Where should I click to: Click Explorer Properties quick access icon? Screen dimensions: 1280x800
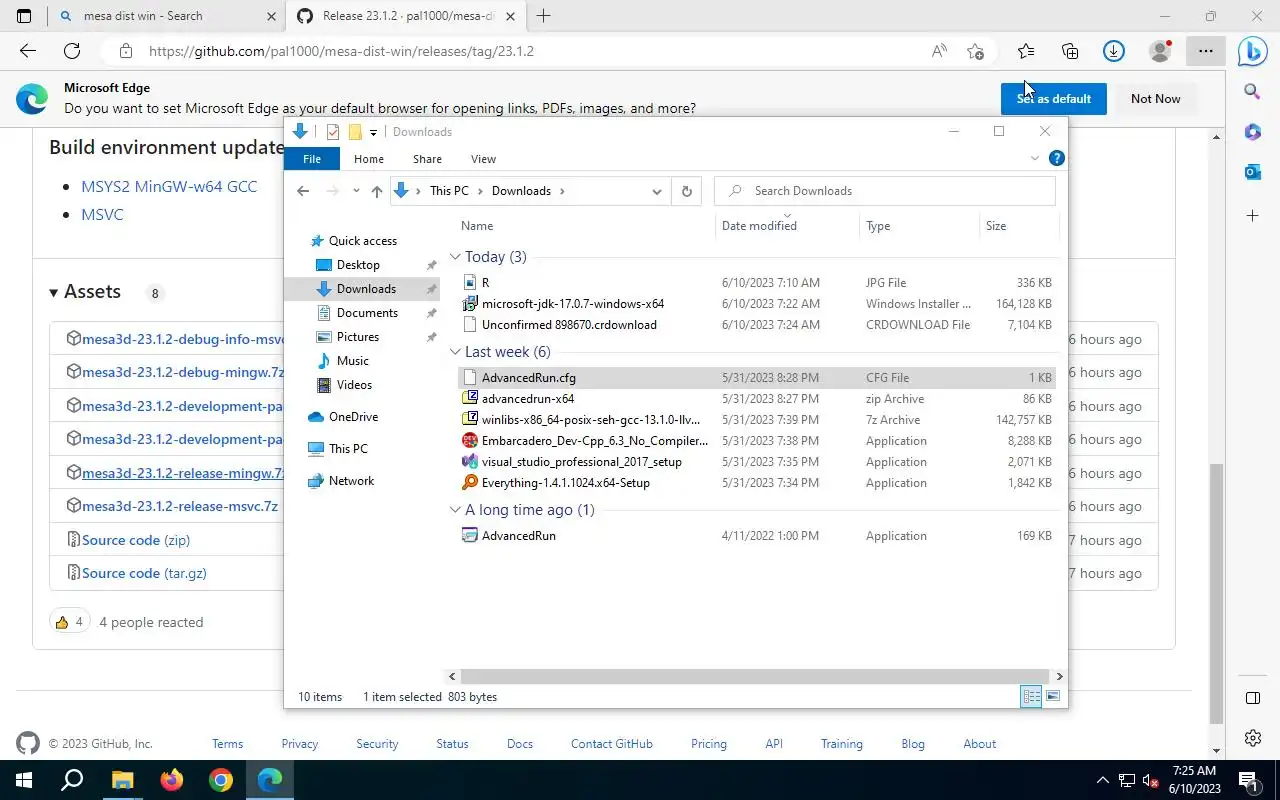333,132
